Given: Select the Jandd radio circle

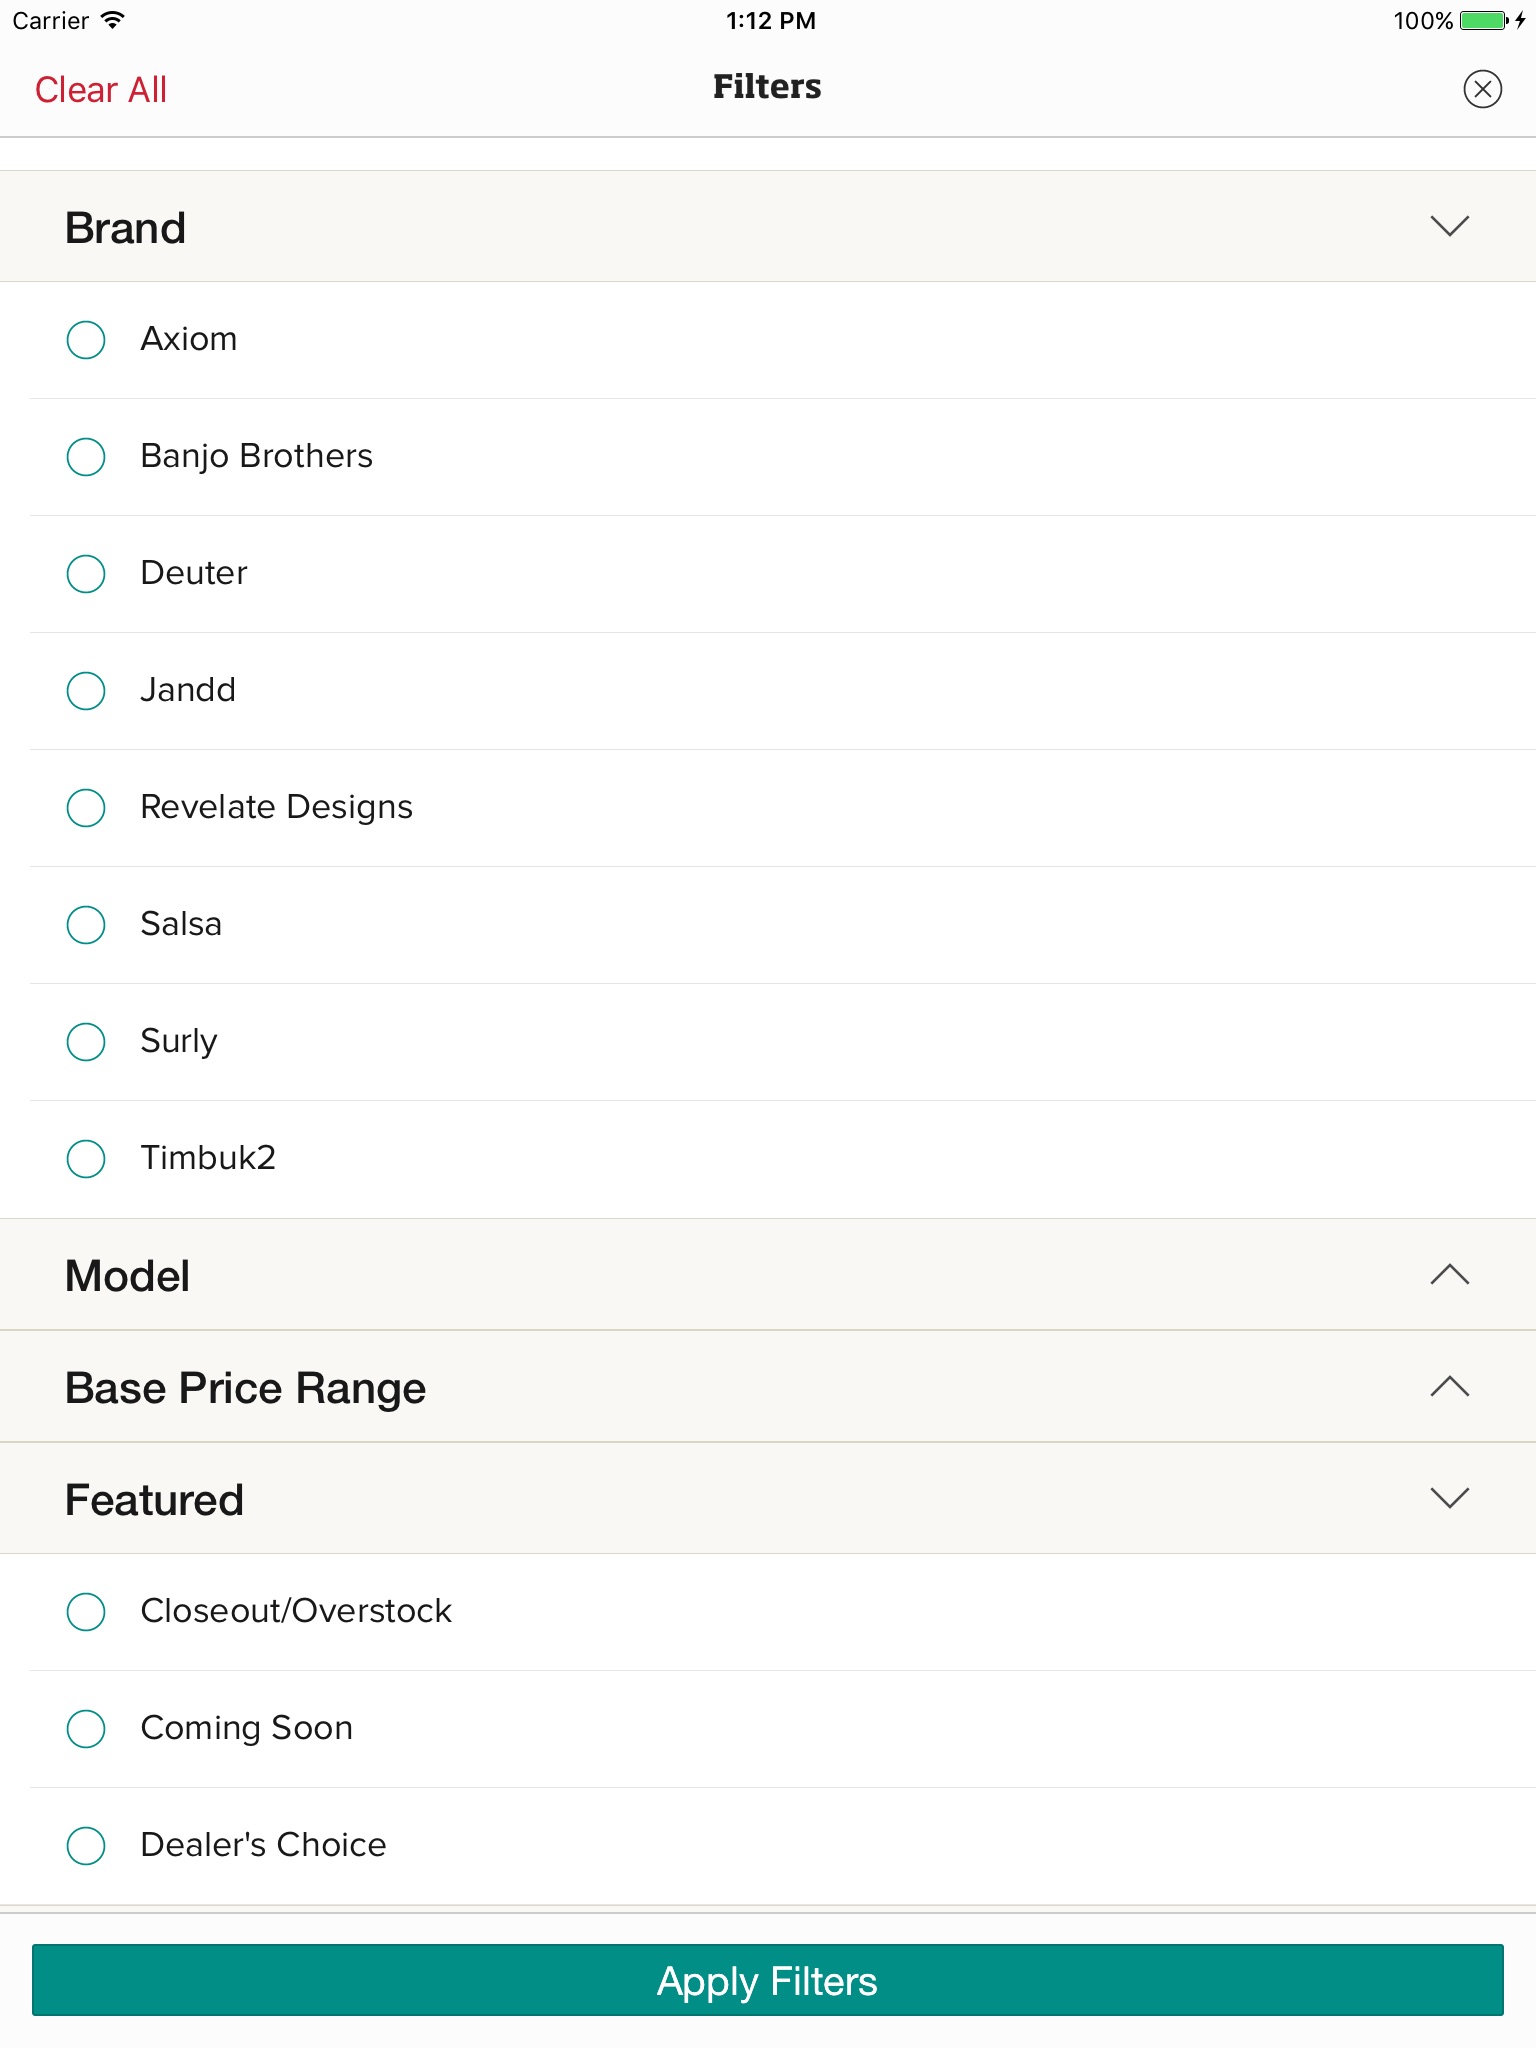Looking at the screenshot, I should (x=86, y=691).
